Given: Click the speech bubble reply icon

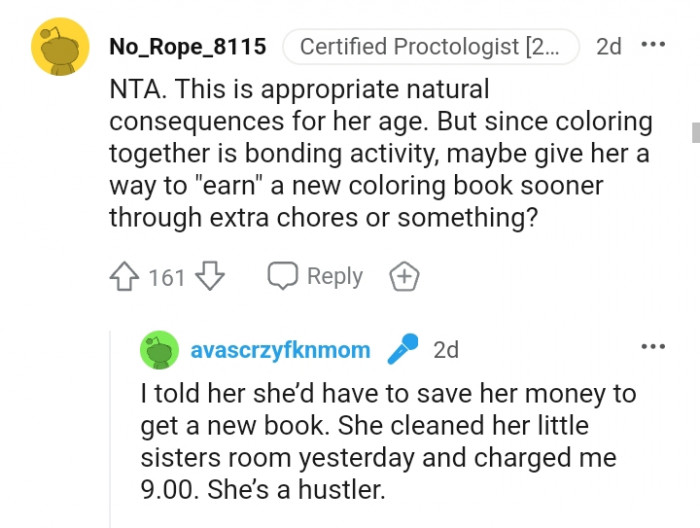Looking at the screenshot, I should coord(283,277).
